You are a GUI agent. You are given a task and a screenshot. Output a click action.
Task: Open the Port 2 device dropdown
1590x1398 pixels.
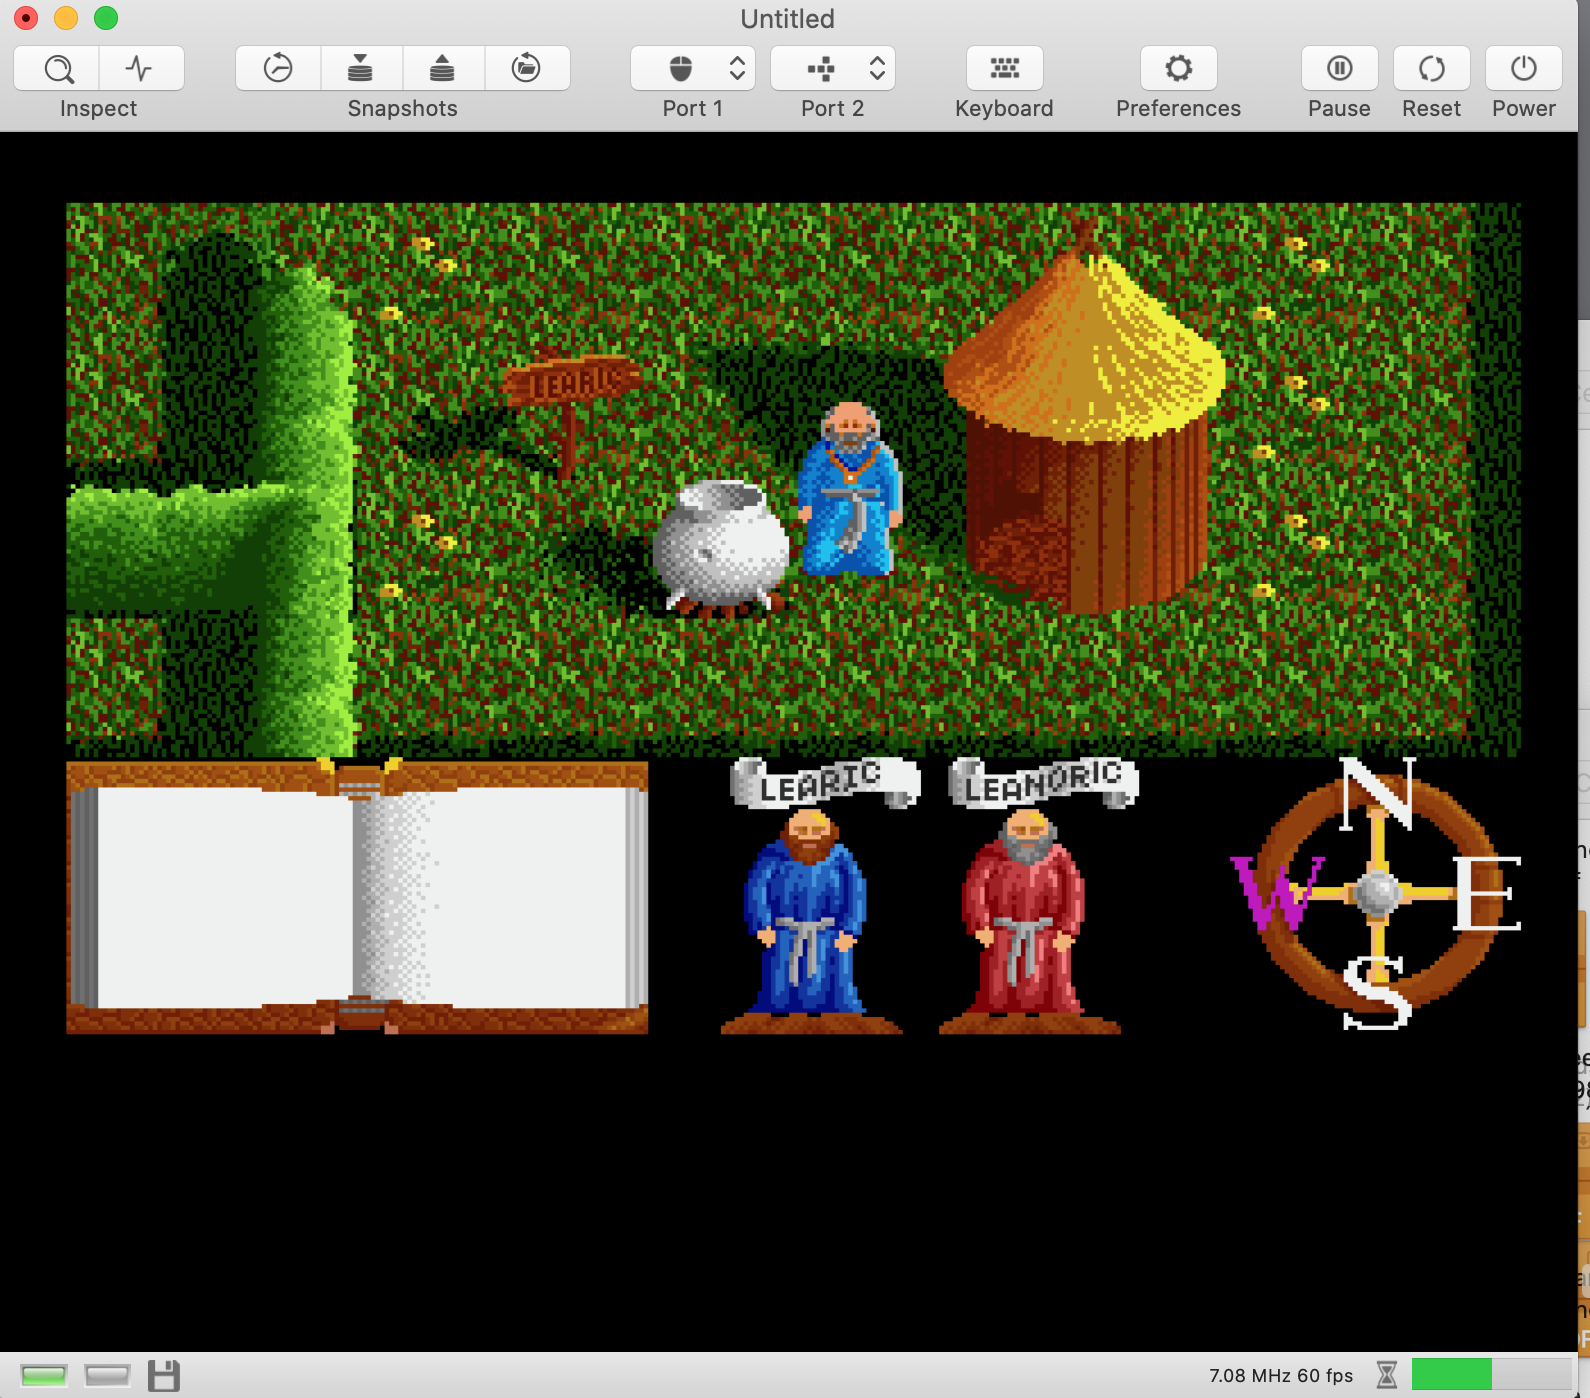pyautogui.click(x=833, y=68)
